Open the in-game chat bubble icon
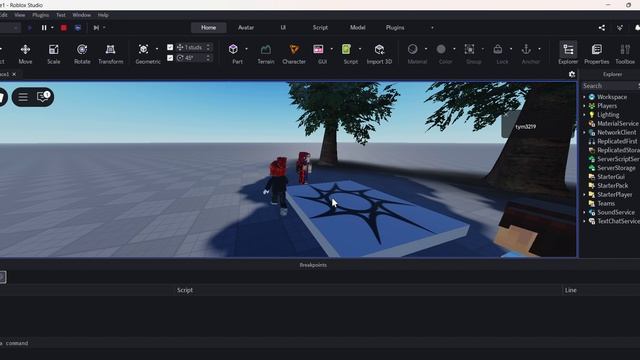The image size is (640, 360). (43, 97)
